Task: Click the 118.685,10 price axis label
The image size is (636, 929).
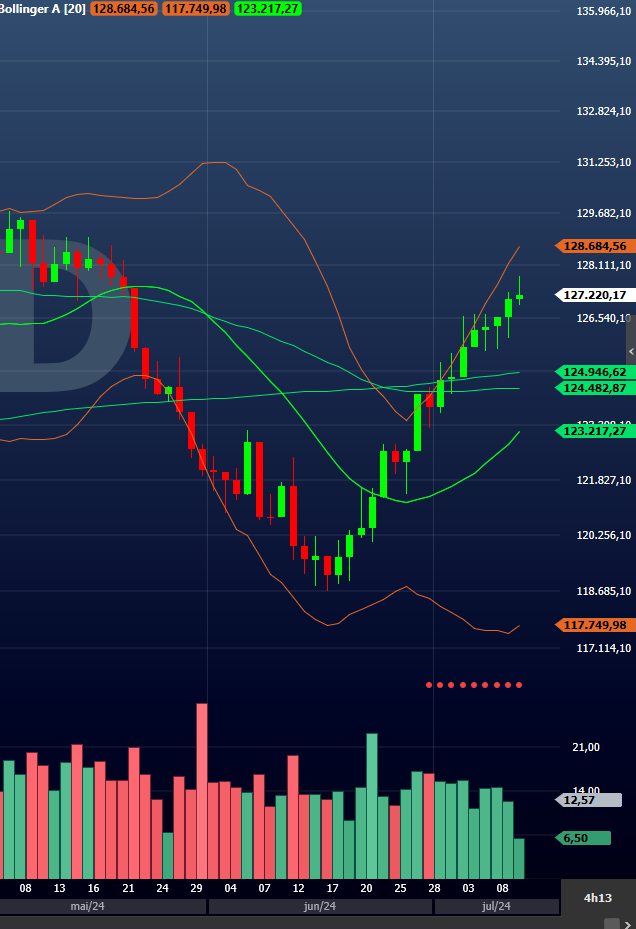Action: 603,591
